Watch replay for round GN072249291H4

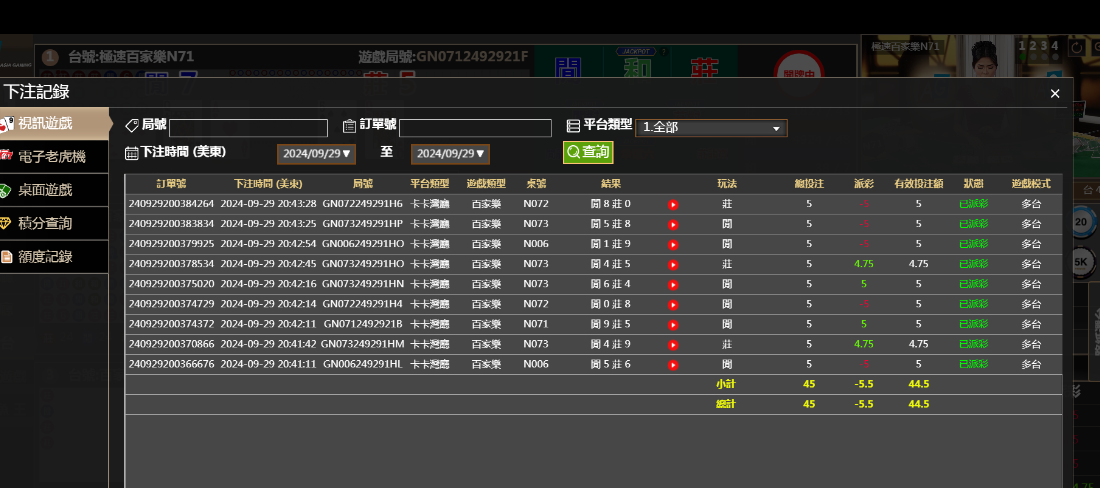click(673, 304)
